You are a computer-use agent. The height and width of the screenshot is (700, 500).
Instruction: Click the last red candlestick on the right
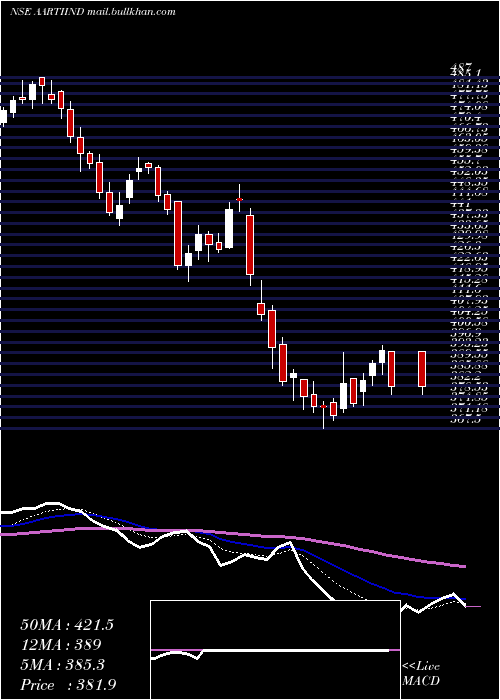[422, 369]
